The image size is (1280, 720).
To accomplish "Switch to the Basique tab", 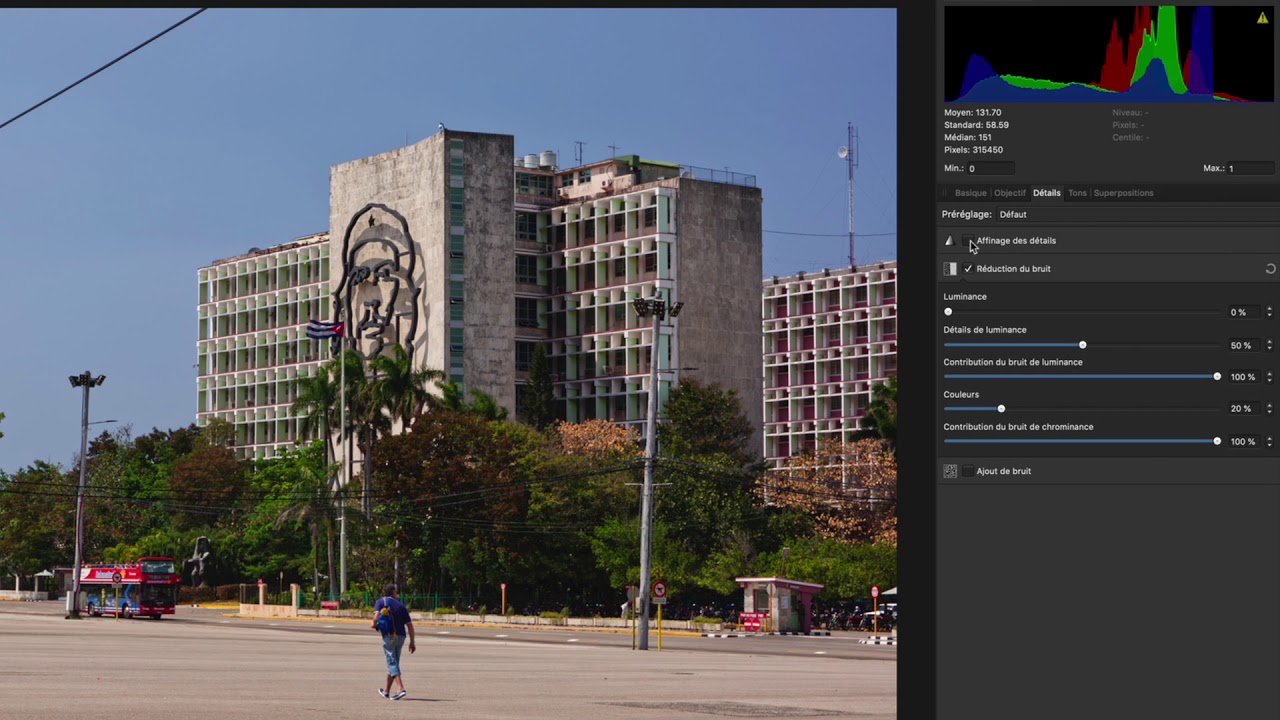I will click(x=970, y=193).
